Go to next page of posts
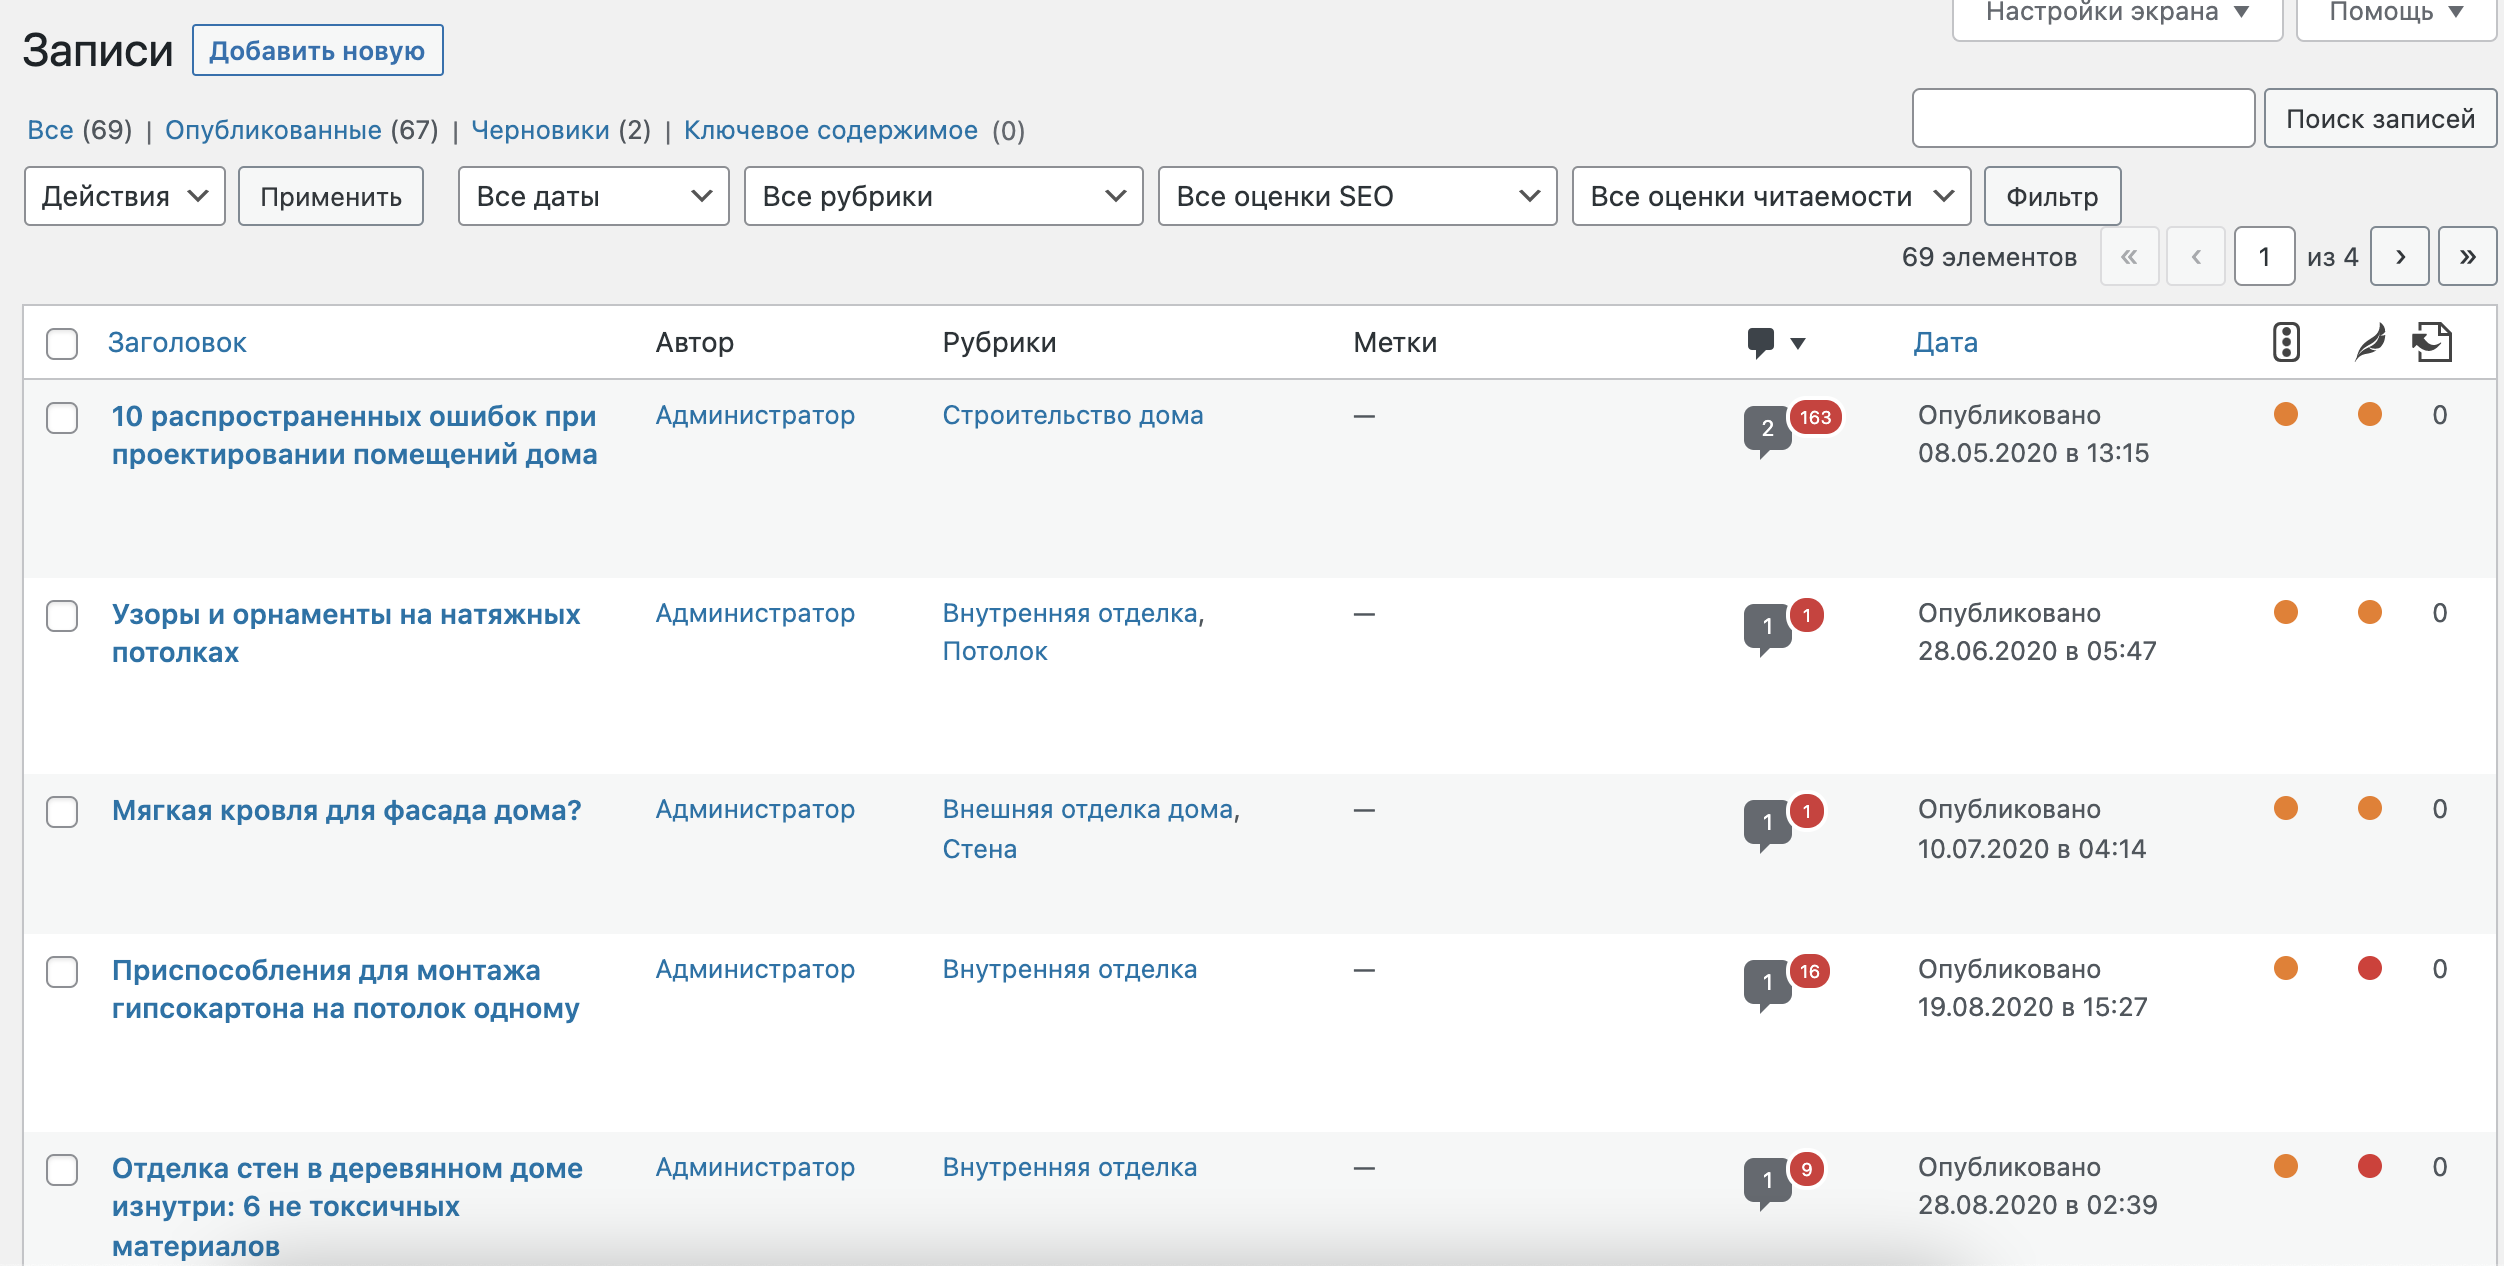Image resolution: width=2504 pixels, height=1266 pixels. [2399, 257]
